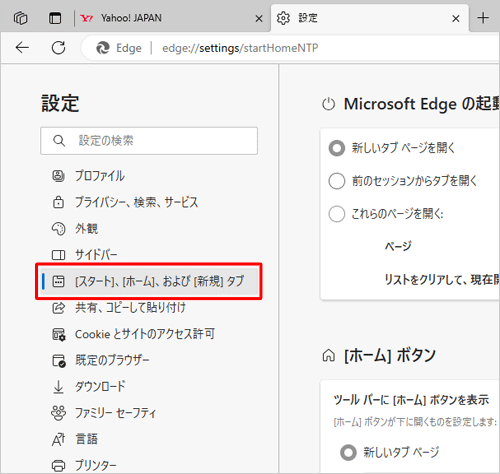Click the default browser icon
500x474 pixels.
[59, 361]
